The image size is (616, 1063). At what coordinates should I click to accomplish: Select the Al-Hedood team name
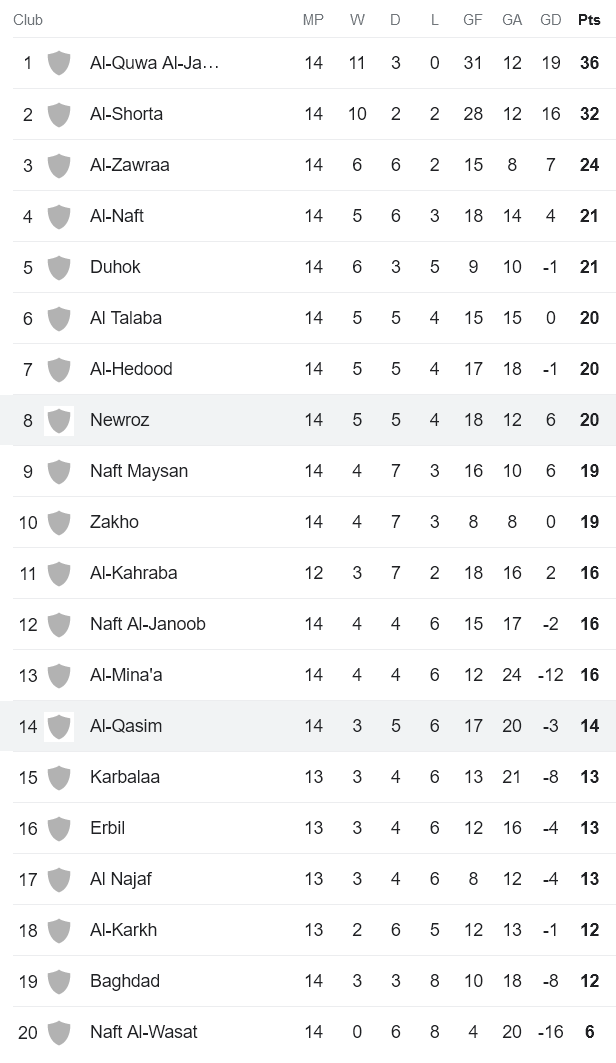click(x=131, y=369)
